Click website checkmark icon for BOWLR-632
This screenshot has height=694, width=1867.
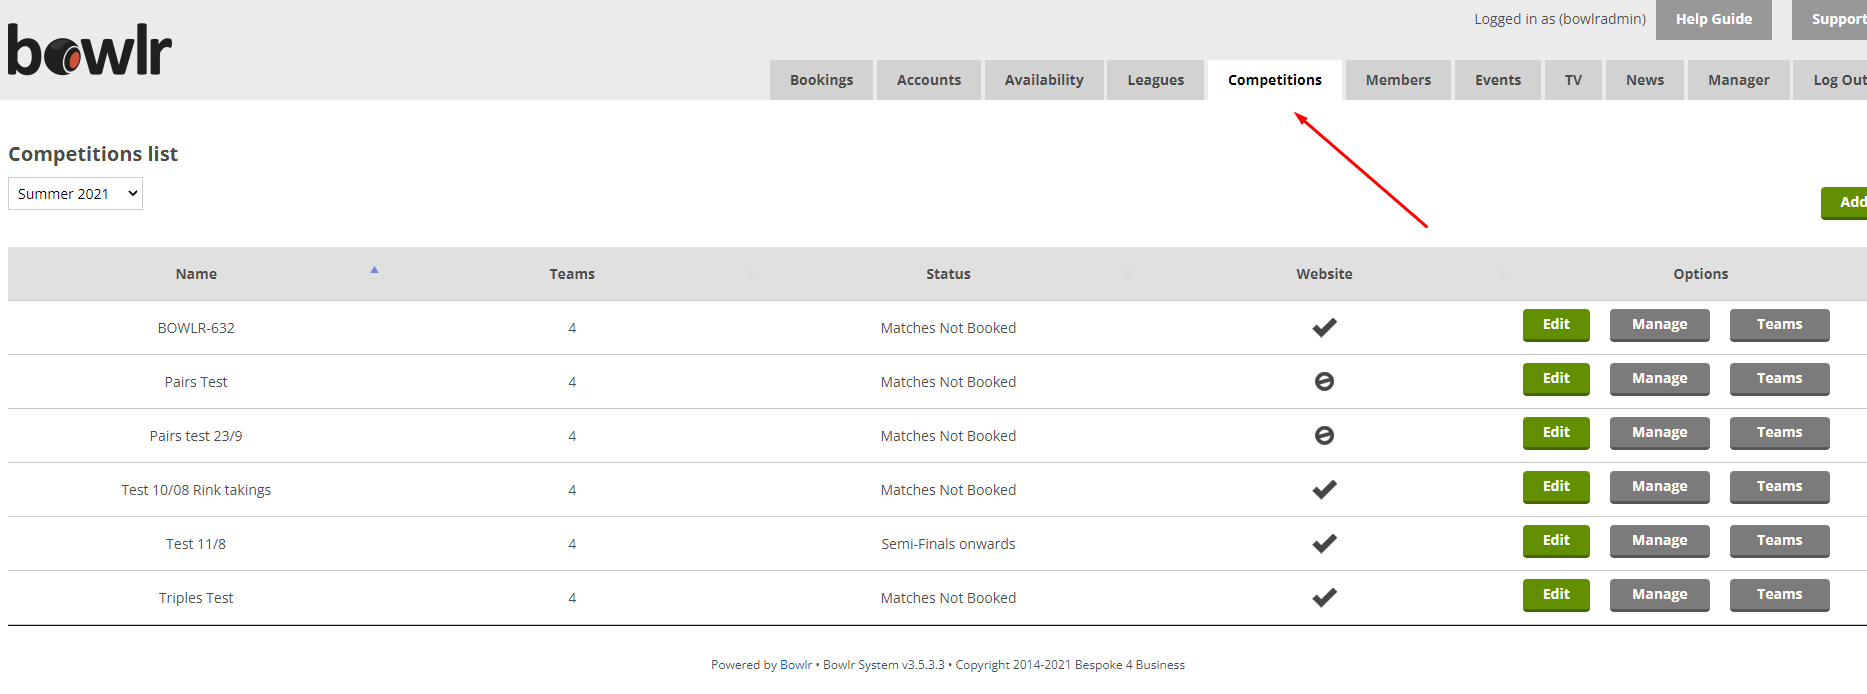pos(1324,328)
